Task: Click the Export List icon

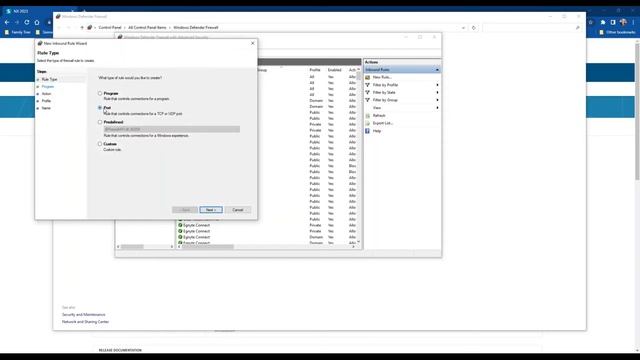Action: pyautogui.click(x=367, y=123)
